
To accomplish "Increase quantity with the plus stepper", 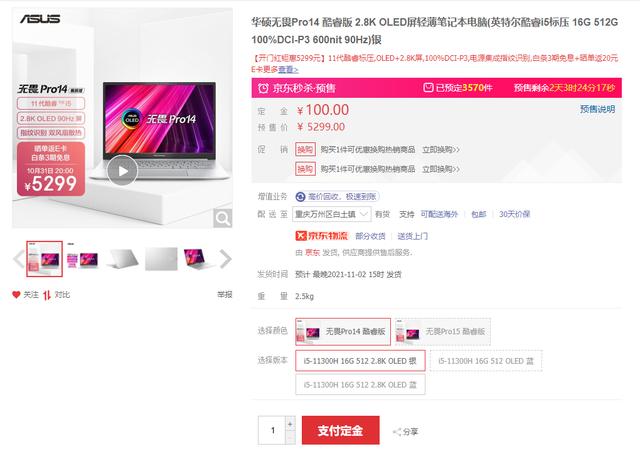I will (x=290, y=424).
